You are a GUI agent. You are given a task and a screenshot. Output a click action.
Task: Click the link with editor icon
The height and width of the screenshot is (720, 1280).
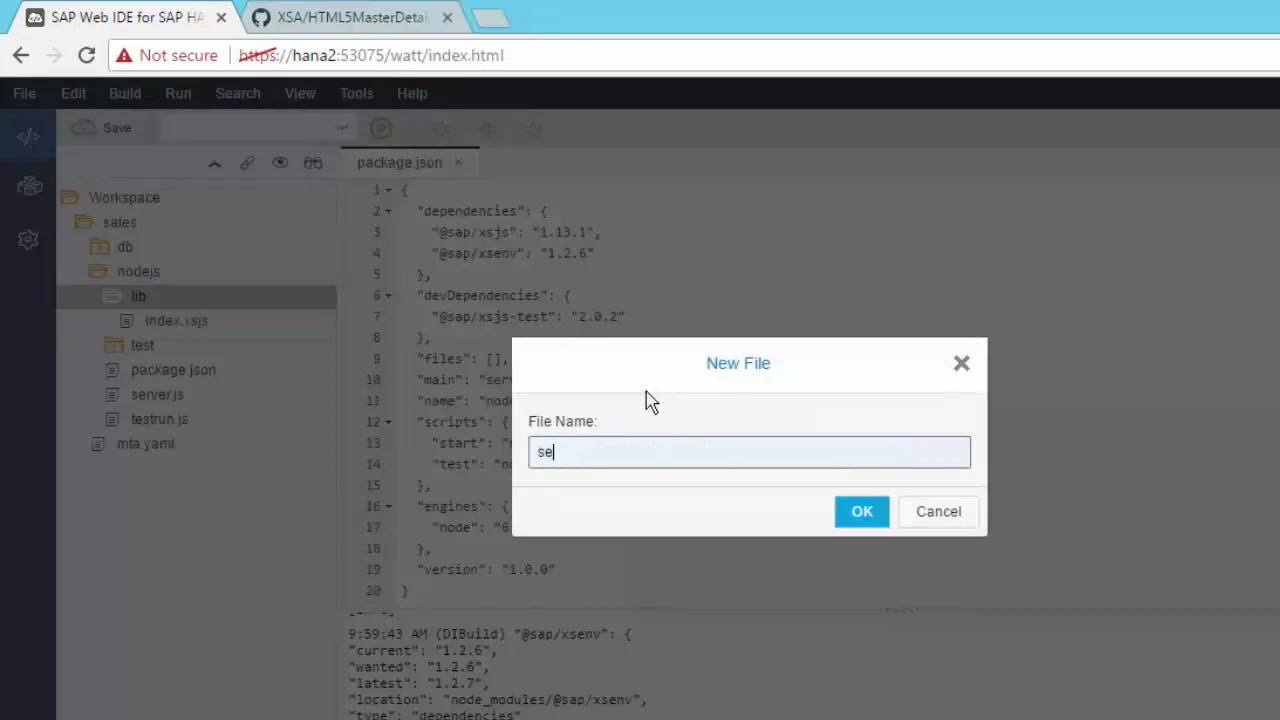coord(247,163)
